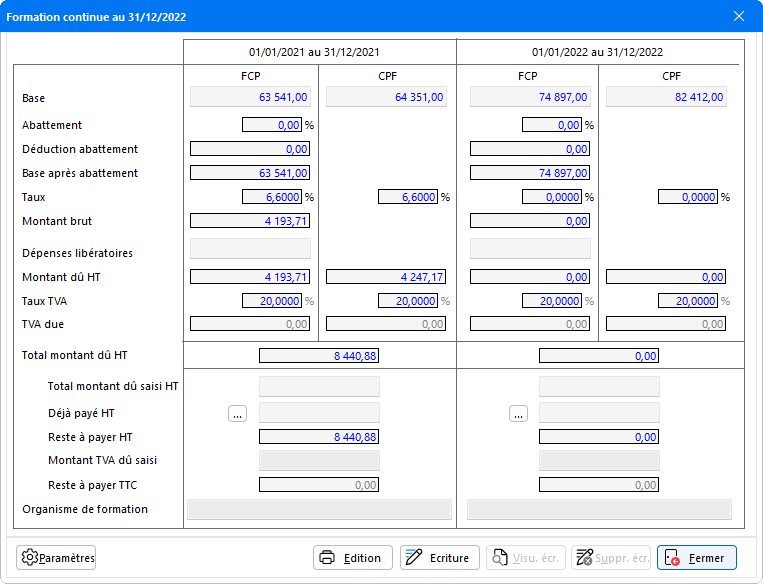Click Abattement percentage field for 2022 FCP
This screenshot has width=763, height=584.
tap(552, 125)
